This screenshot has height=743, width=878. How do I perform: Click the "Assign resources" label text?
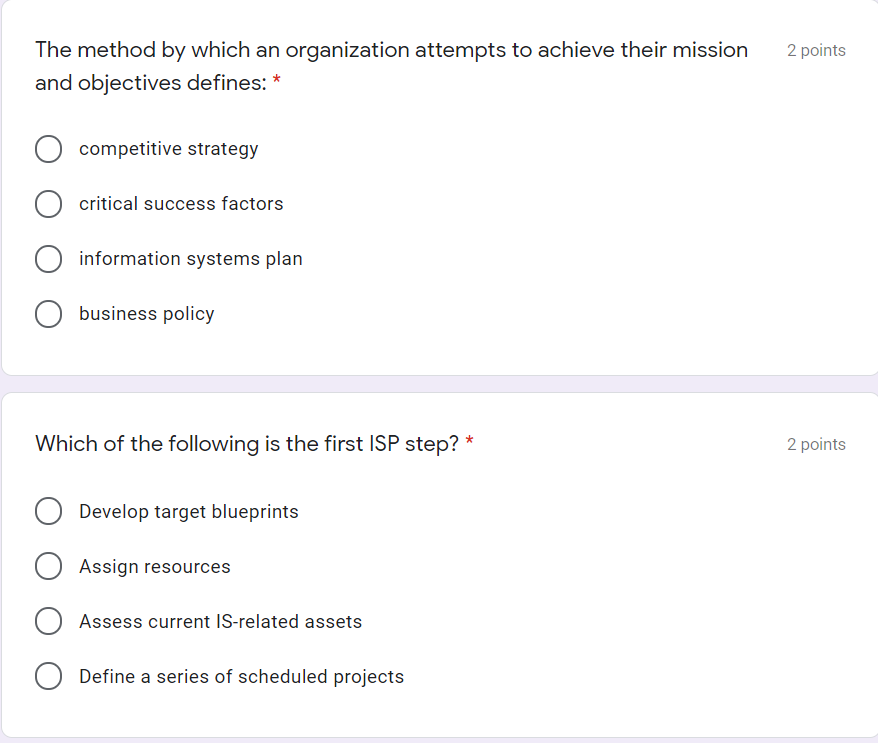point(154,566)
